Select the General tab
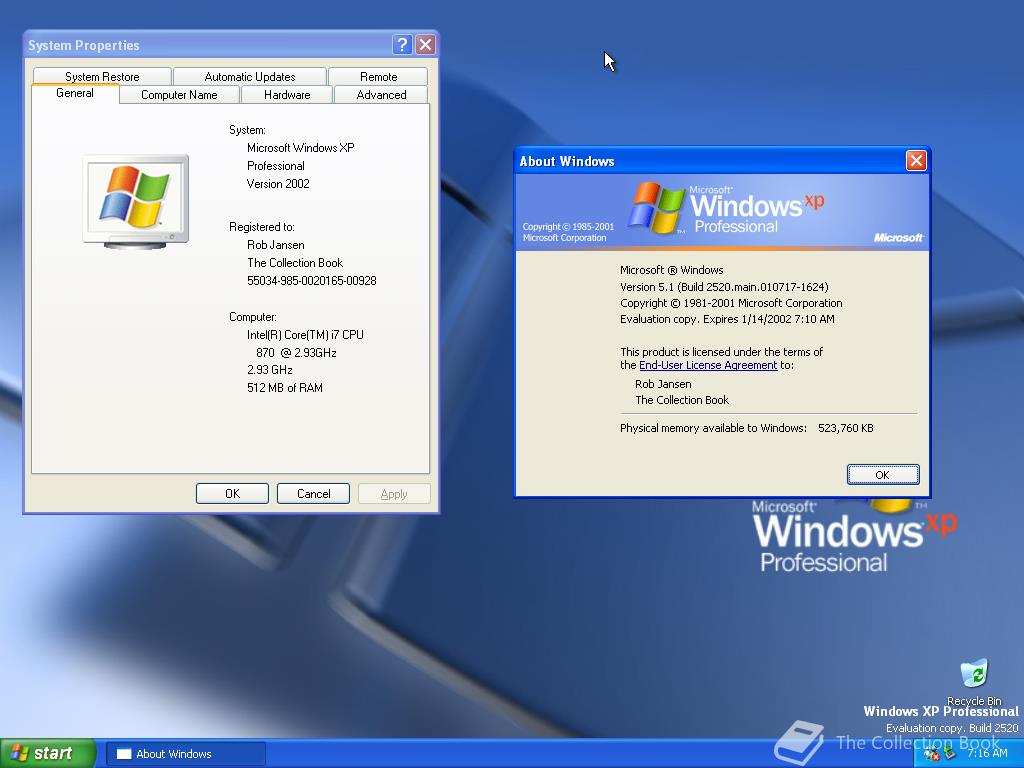The image size is (1024, 768). (75, 93)
